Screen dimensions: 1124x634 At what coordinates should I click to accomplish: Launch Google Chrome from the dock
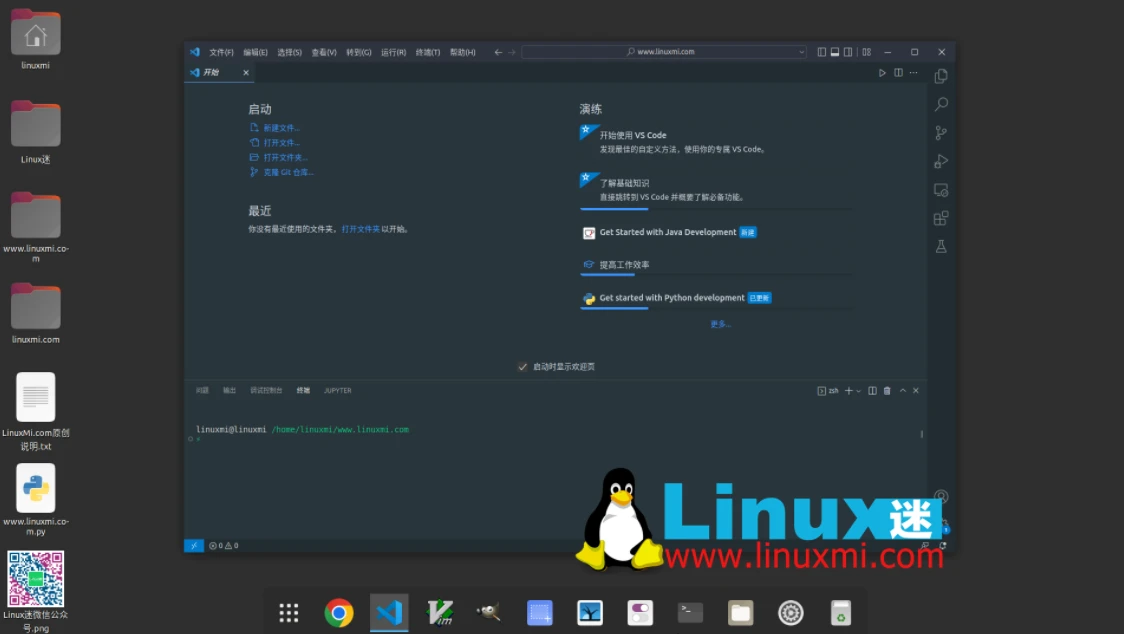(x=339, y=612)
